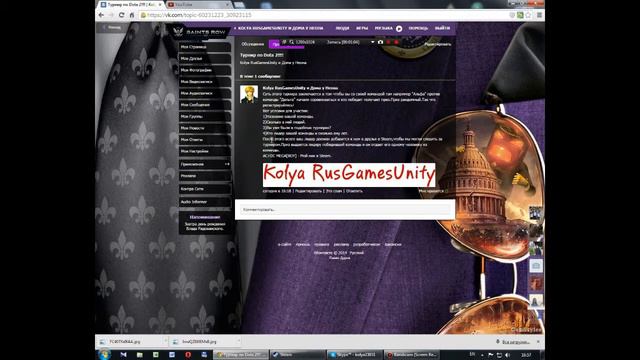The height and width of the screenshot is (360, 640).
Task: Open the Chrome menu icon
Action: (539, 15)
